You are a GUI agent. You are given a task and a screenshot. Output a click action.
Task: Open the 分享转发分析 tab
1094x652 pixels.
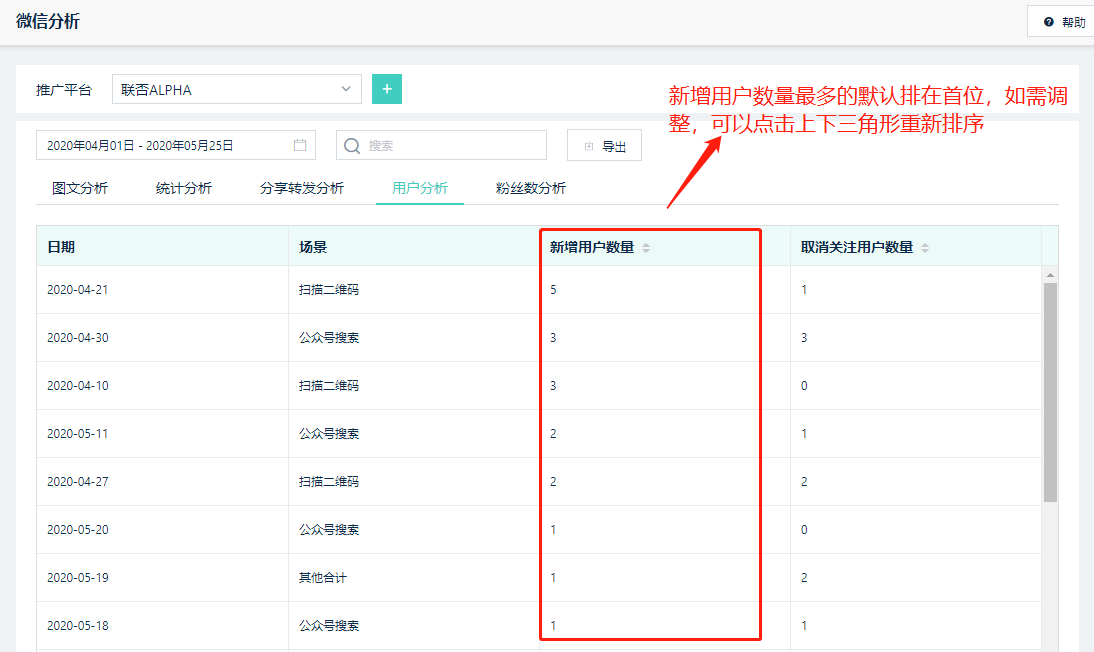pos(301,188)
